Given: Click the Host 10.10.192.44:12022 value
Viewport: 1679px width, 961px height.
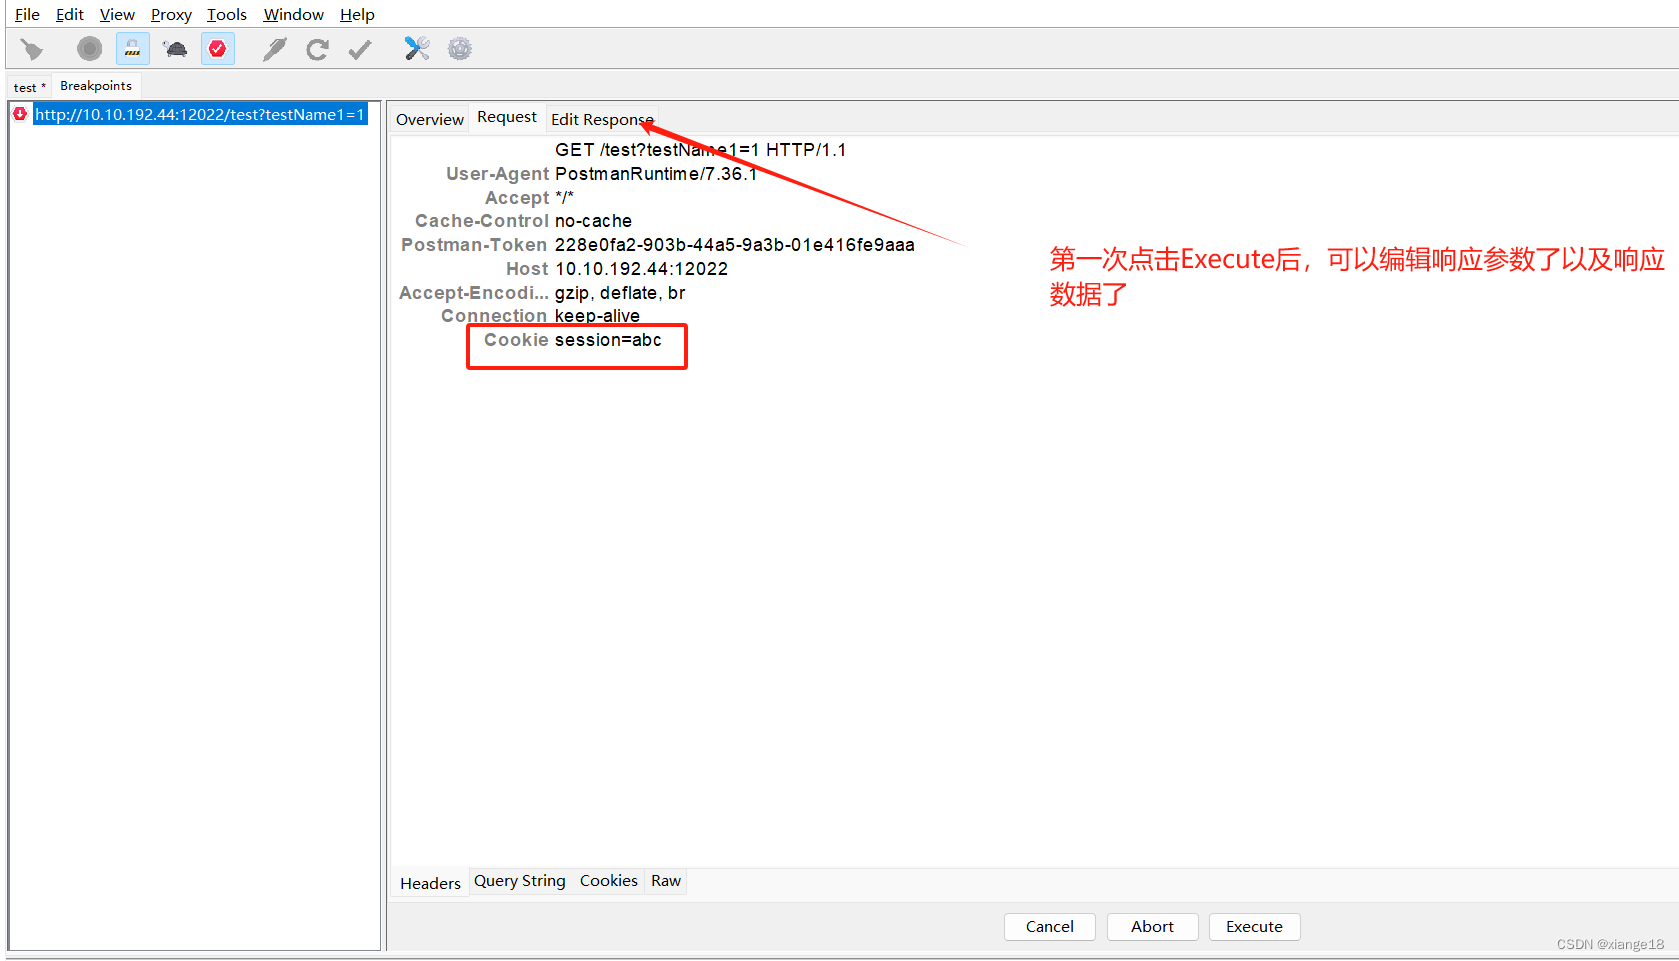Looking at the screenshot, I should (x=641, y=269).
